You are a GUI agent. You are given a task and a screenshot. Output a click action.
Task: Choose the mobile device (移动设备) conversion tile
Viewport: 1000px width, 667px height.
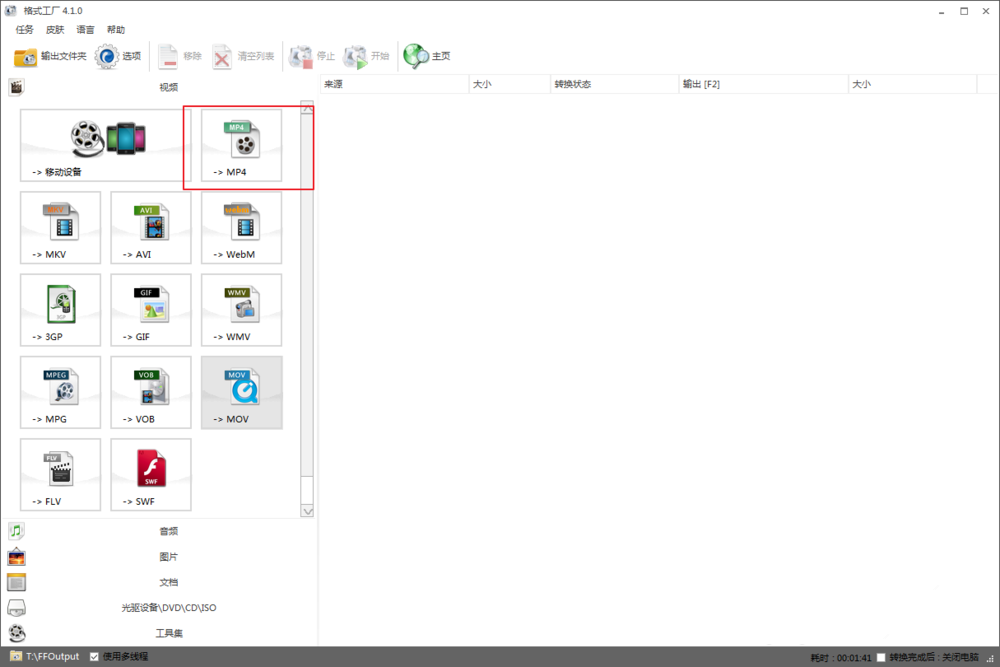[x=106, y=145]
